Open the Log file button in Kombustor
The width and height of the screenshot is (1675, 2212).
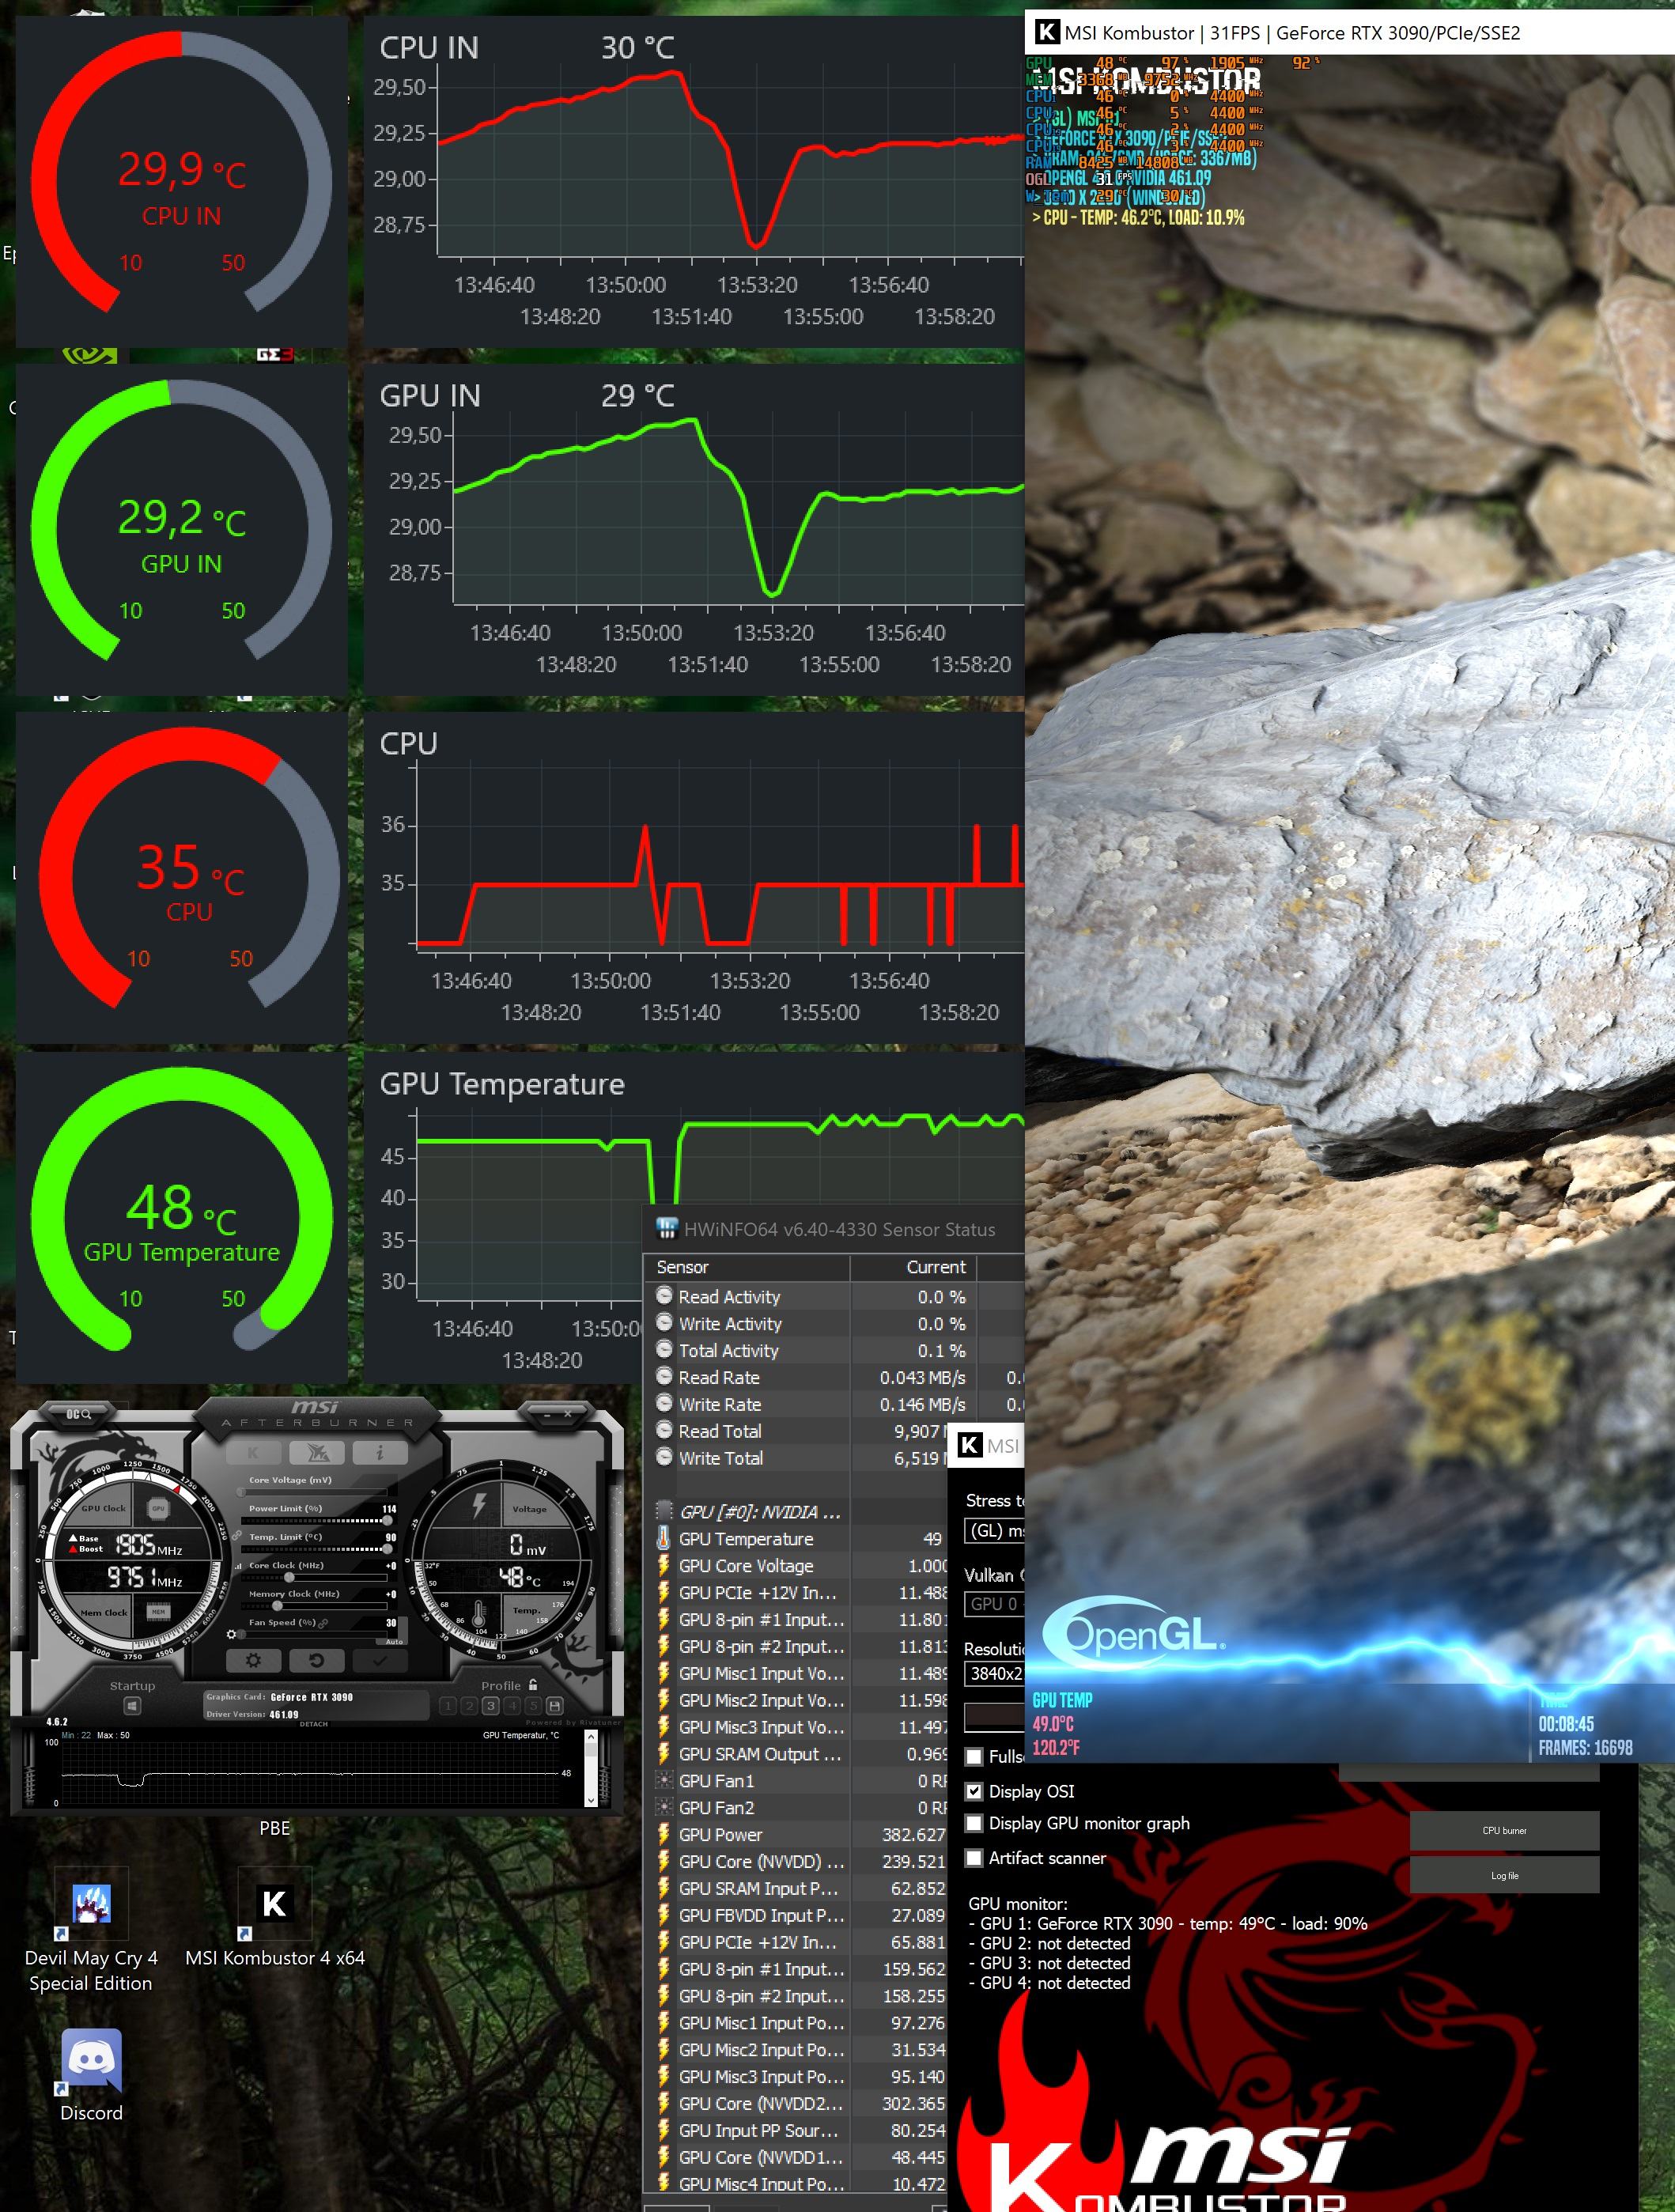coord(1504,1876)
